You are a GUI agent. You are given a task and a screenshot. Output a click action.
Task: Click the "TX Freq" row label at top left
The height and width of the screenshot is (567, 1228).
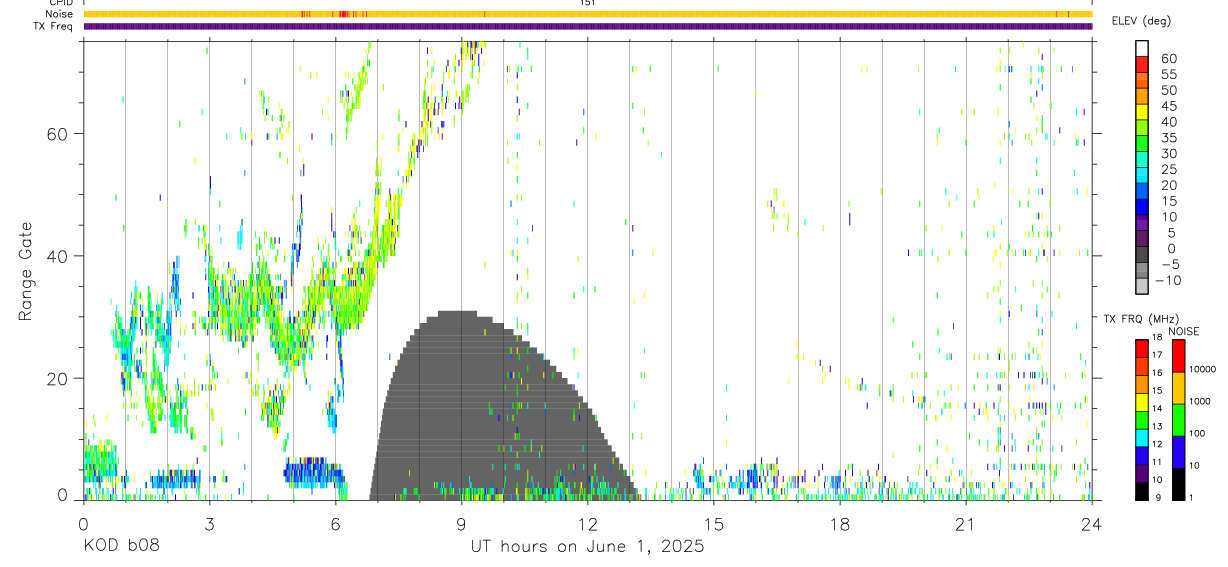(x=54, y=26)
